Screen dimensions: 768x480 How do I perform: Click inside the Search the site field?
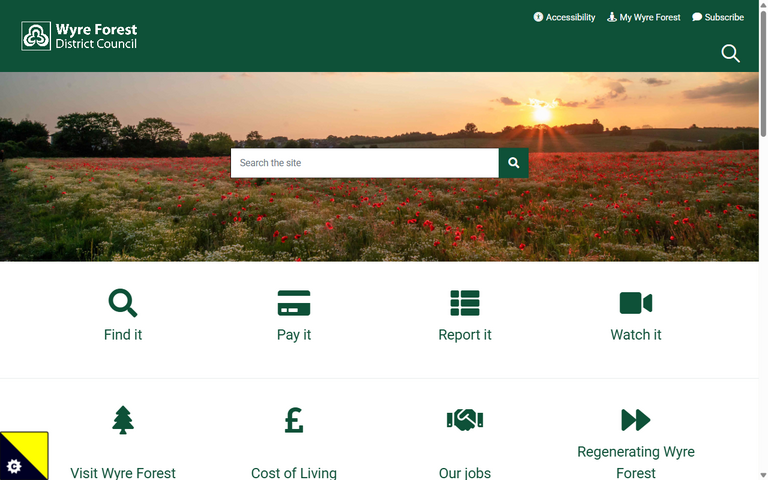pos(364,163)
